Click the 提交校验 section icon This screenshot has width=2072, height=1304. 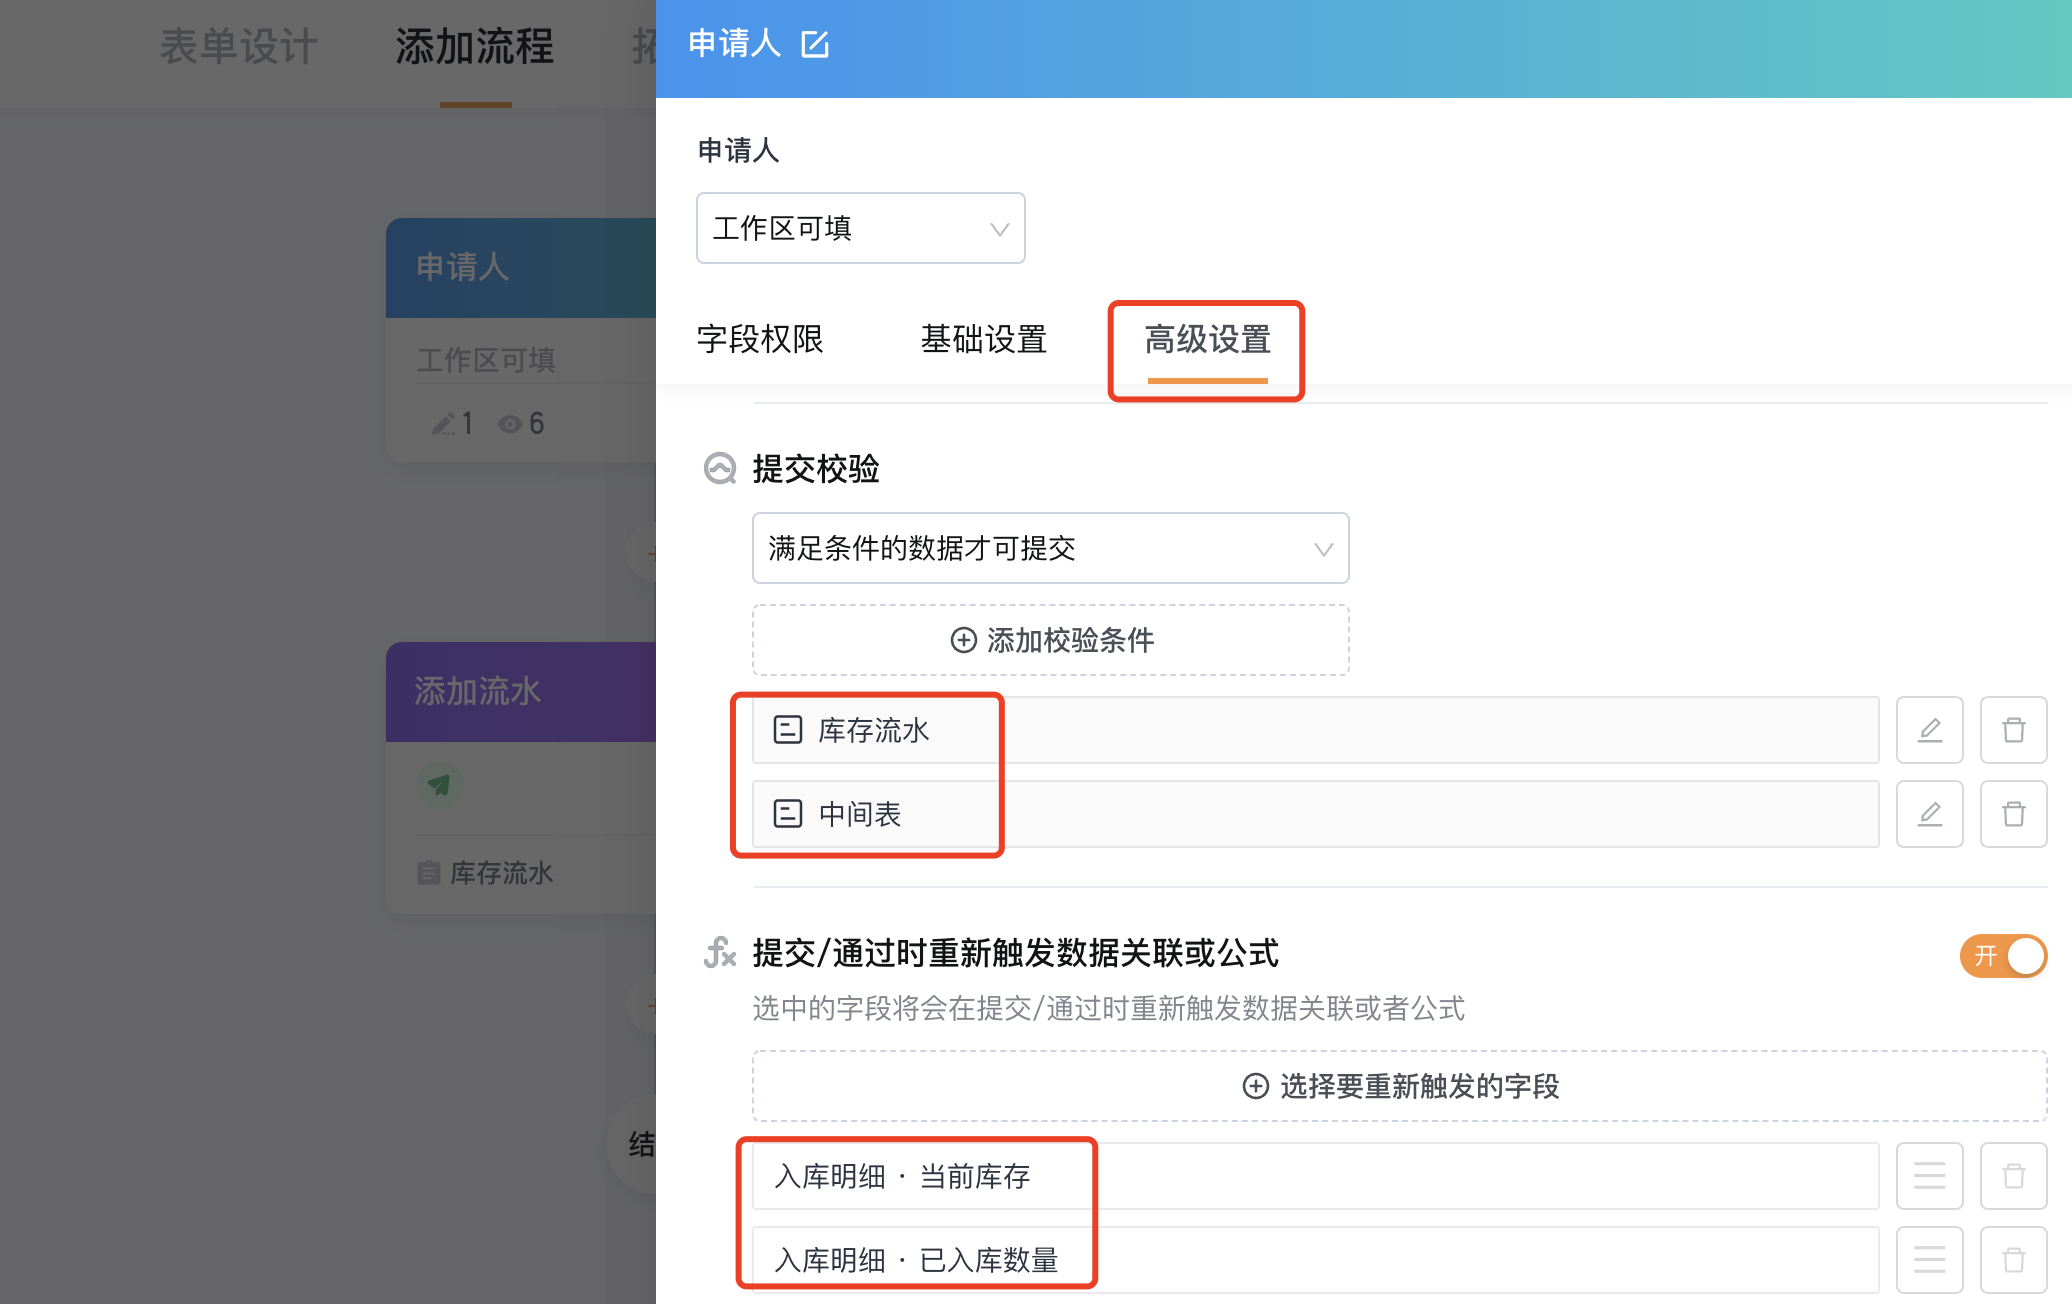tap(720, 468)
